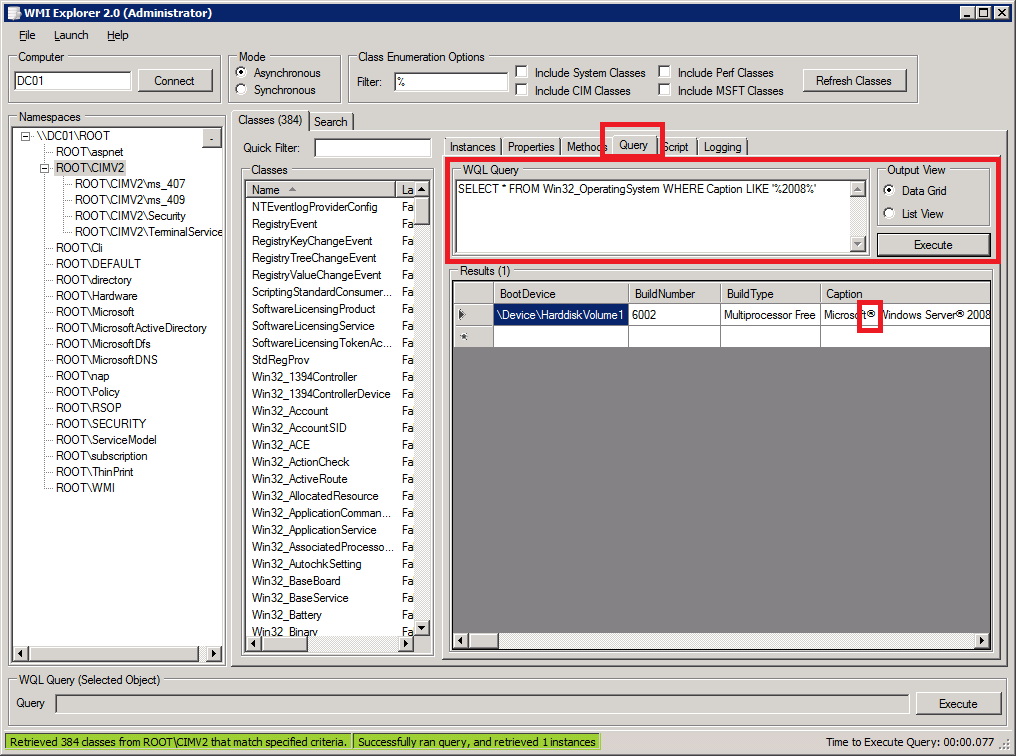Click the small collapse button in Namespaces panel
Screen dimensions: 1016x756
211,137
